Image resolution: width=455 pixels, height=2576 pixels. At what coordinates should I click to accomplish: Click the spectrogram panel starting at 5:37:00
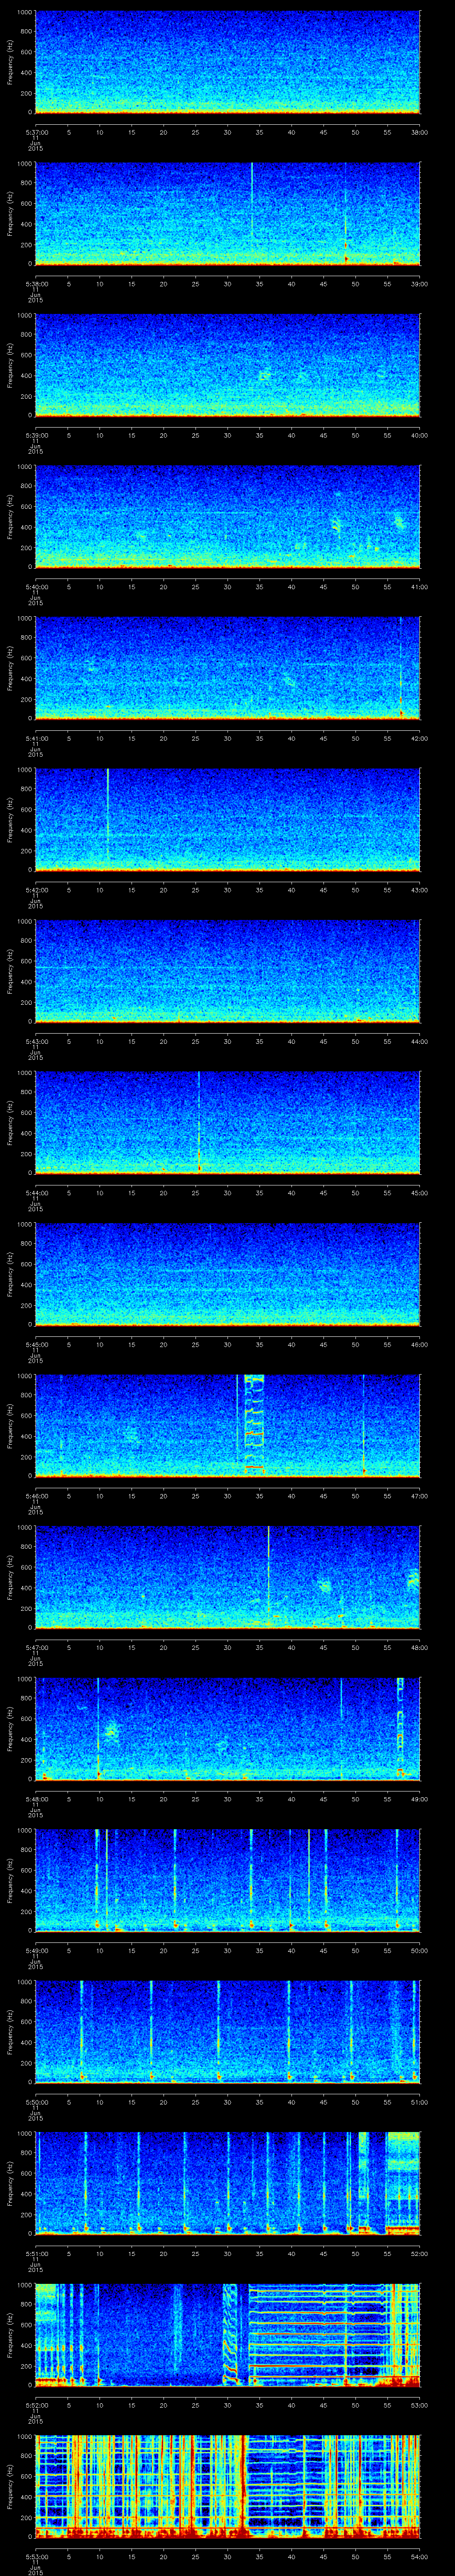pos(227,62)
